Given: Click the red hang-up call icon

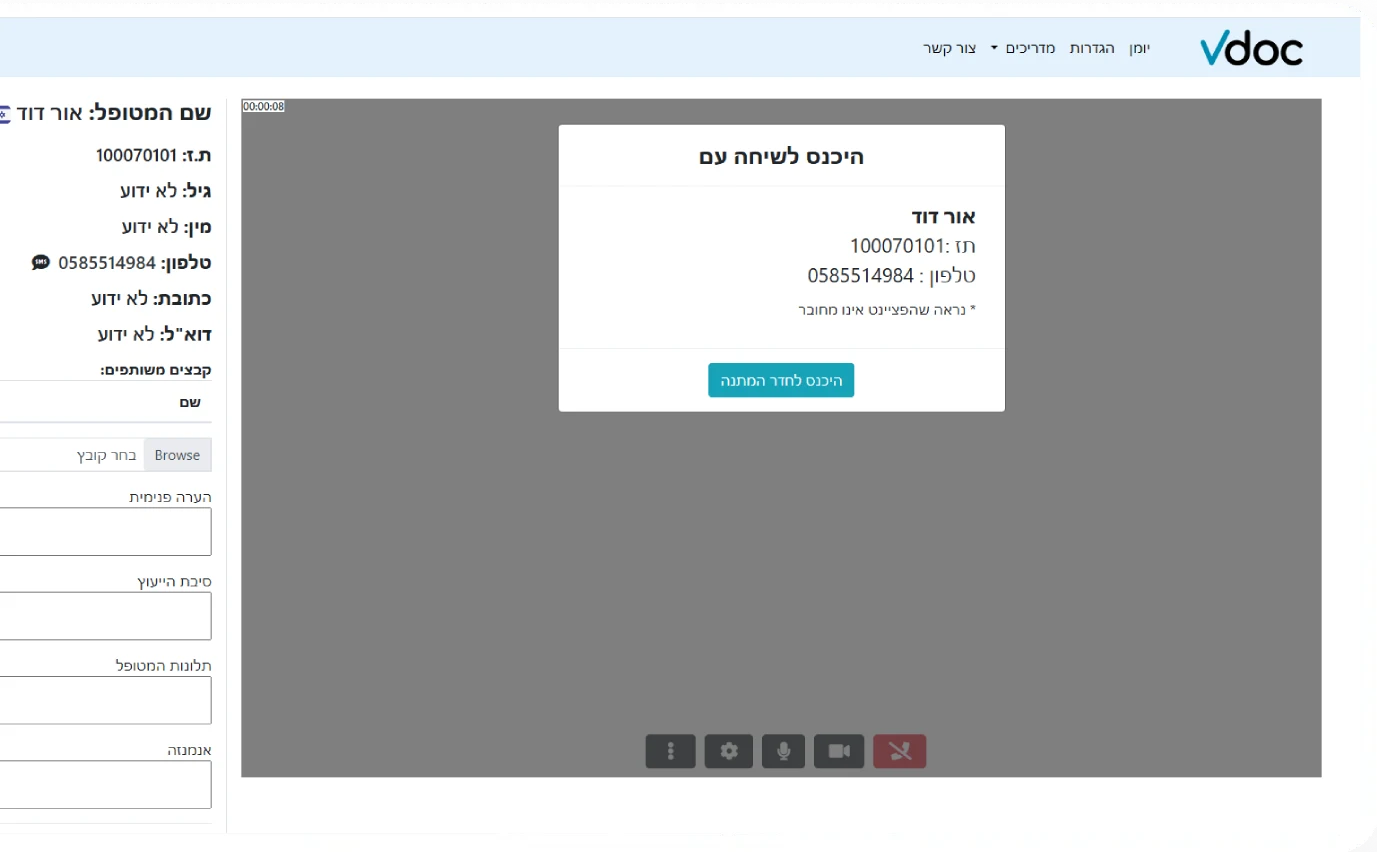Looking at the screenshot, I should click(x=899, y=751).
